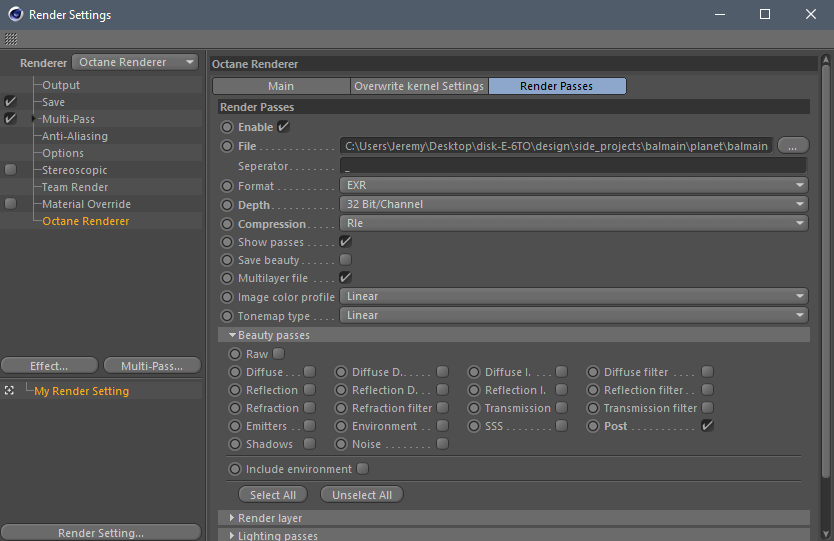Click the animation dot next to Raw
834x541 pixels.
coord(235,354)
